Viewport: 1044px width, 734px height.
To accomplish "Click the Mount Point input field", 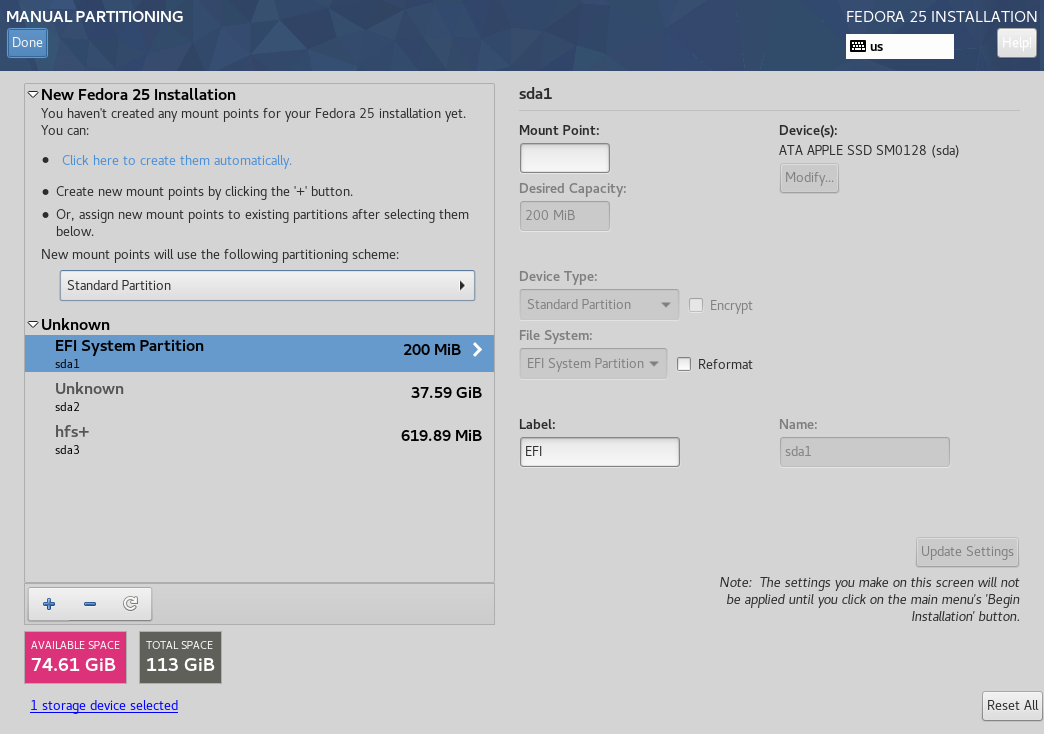I will point(565,158).
